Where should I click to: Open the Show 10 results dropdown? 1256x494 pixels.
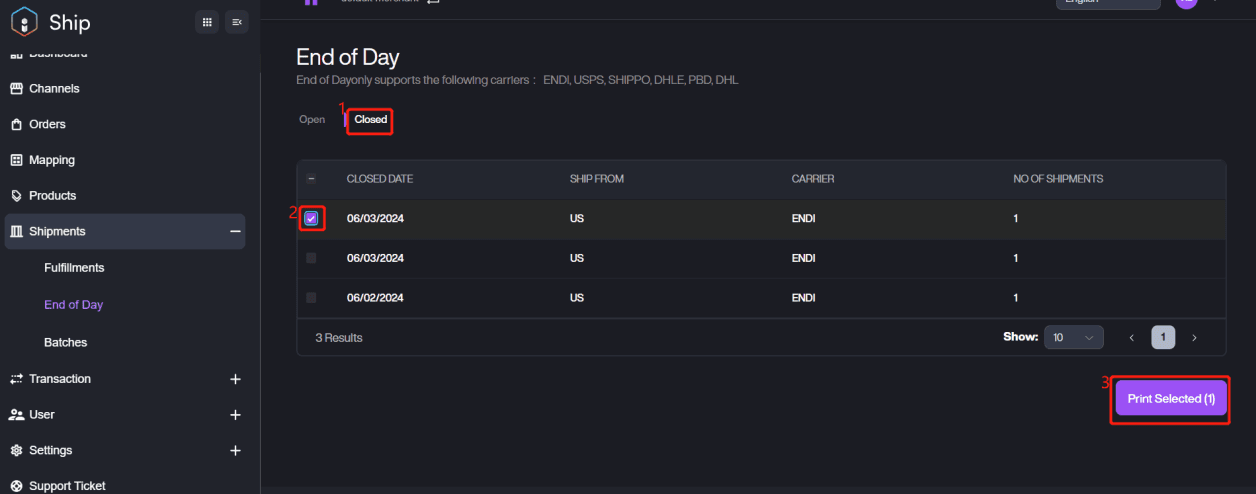coord(1073,338)
